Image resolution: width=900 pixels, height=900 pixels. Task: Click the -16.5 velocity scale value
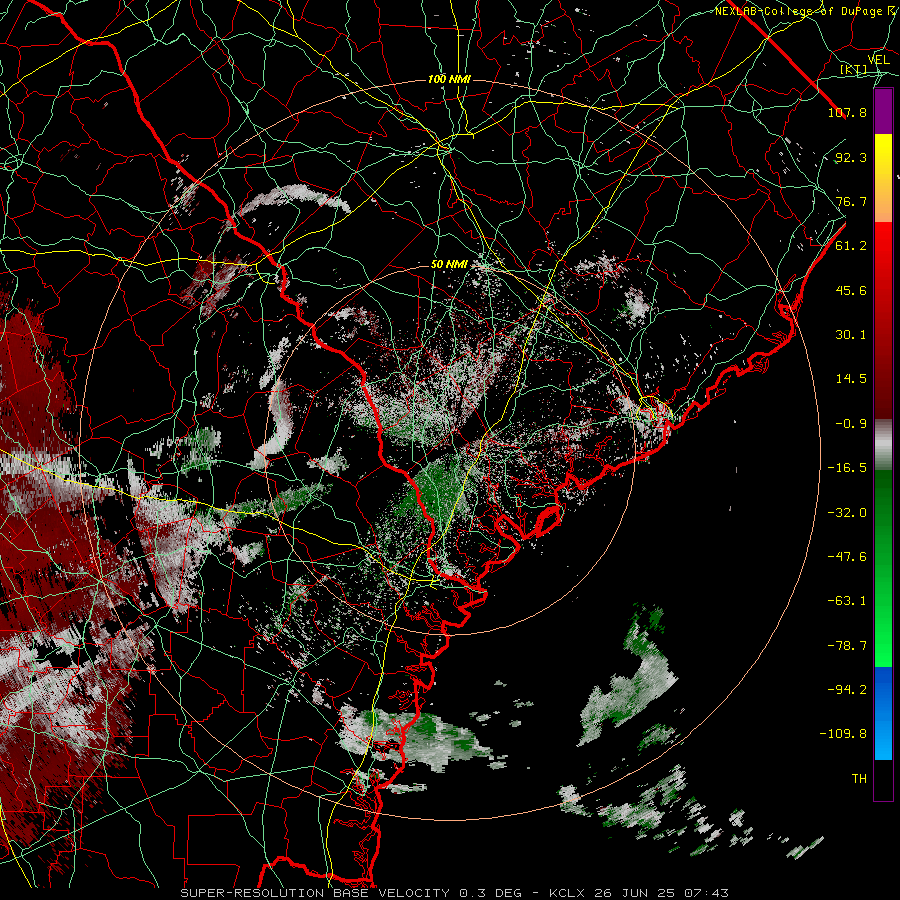[x=847, y=468]
